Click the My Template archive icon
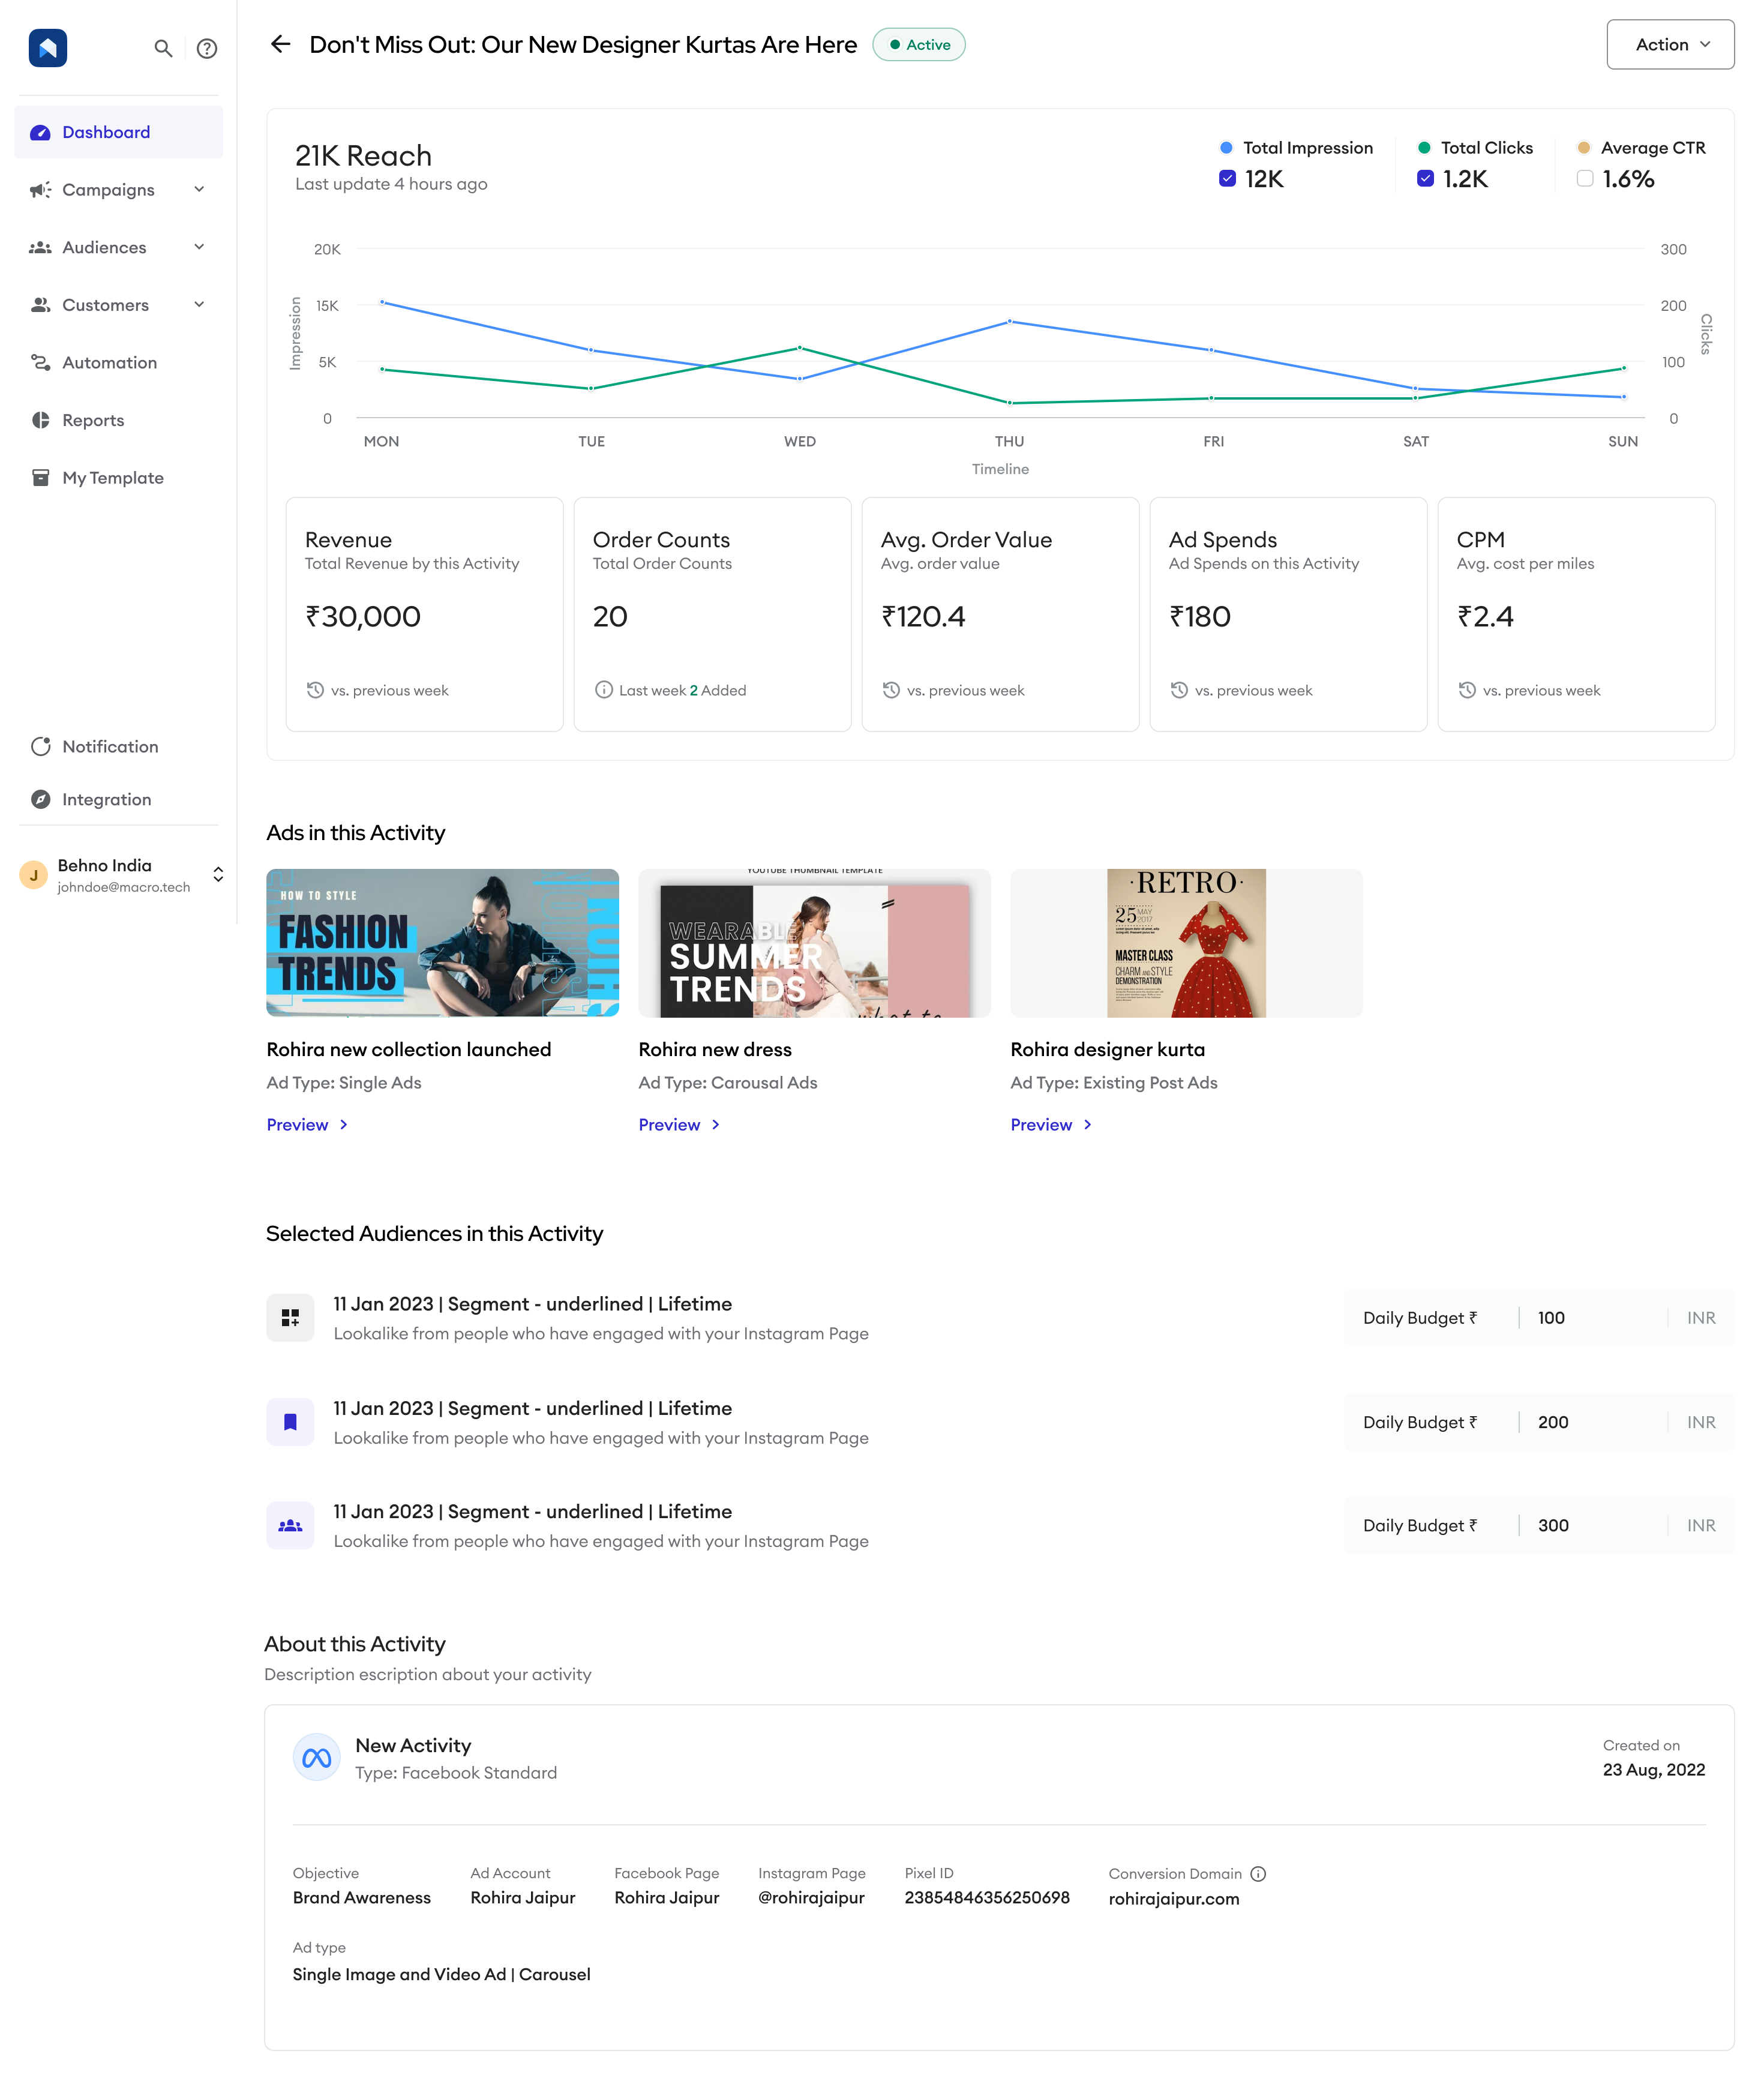 (40, 477)
